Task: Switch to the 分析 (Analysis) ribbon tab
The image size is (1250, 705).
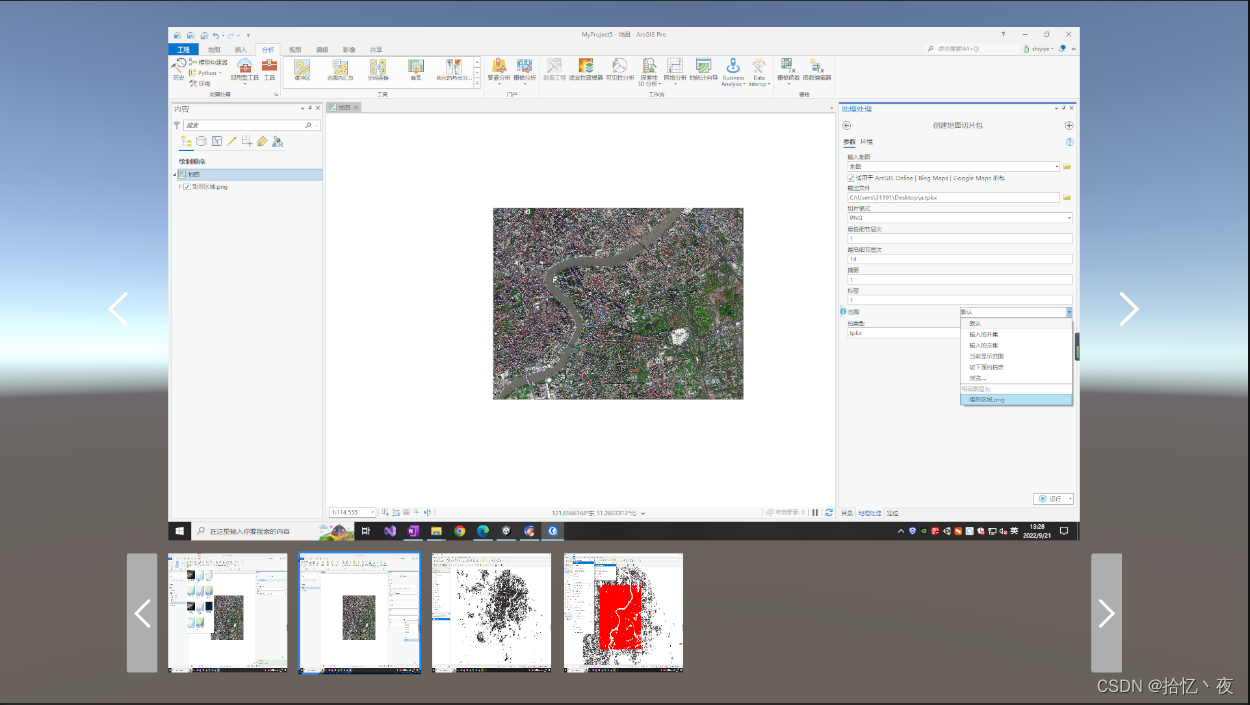Action: (267, 49)
